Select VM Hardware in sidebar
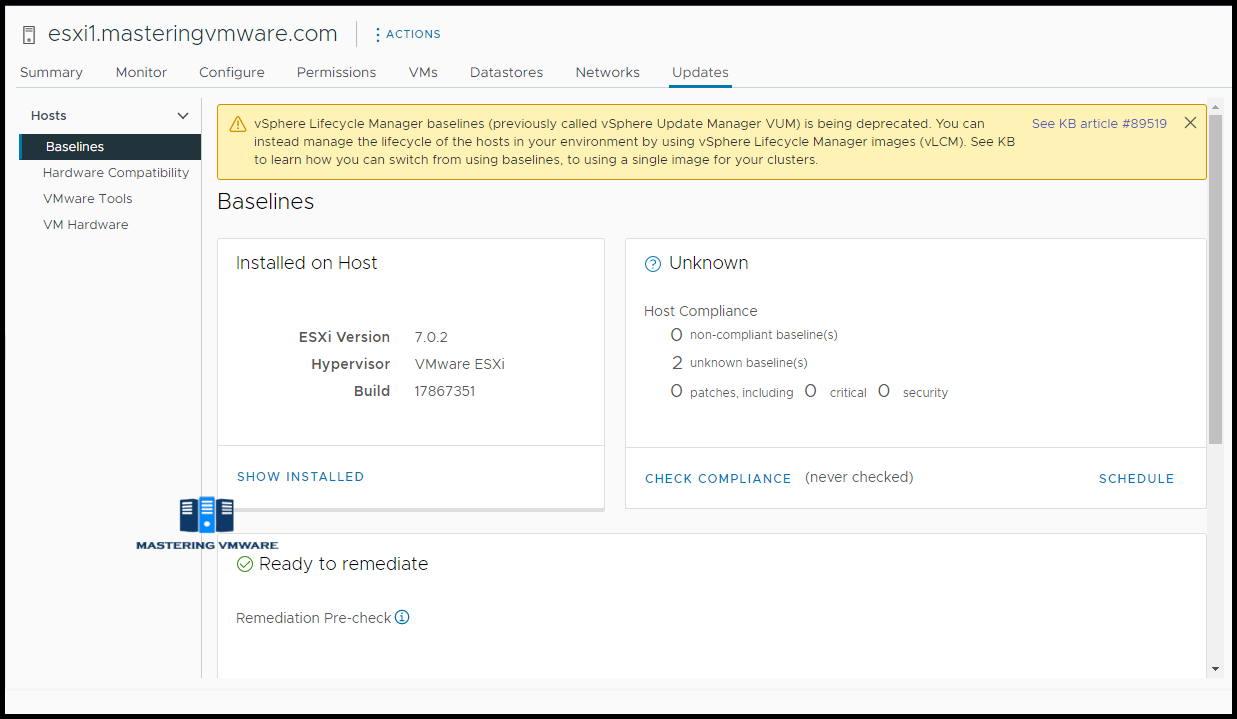 click(x=86, y=225)
